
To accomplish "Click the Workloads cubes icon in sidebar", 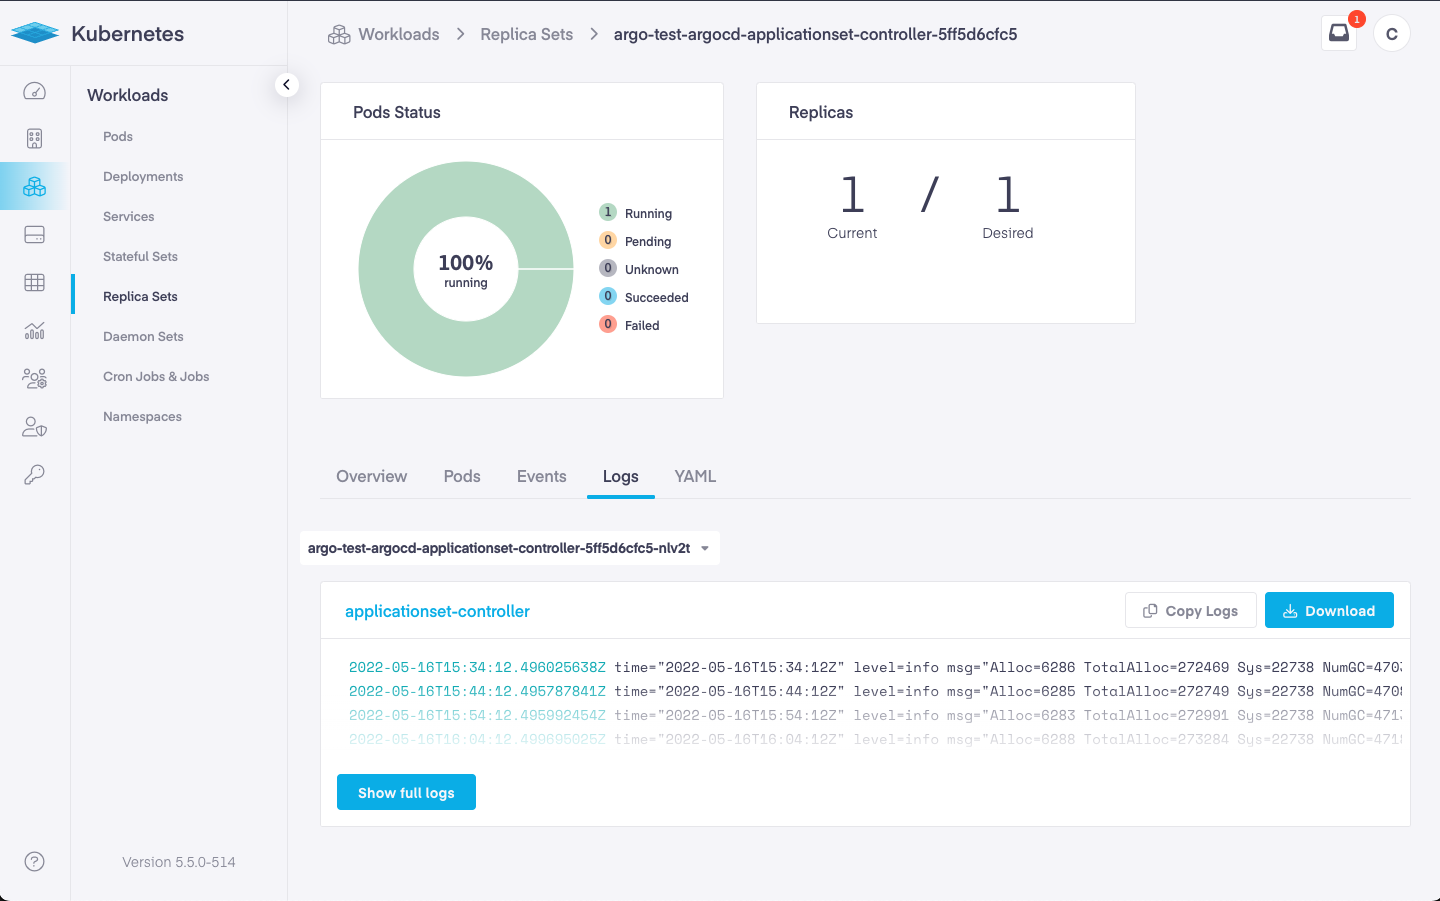I will 34,187.
